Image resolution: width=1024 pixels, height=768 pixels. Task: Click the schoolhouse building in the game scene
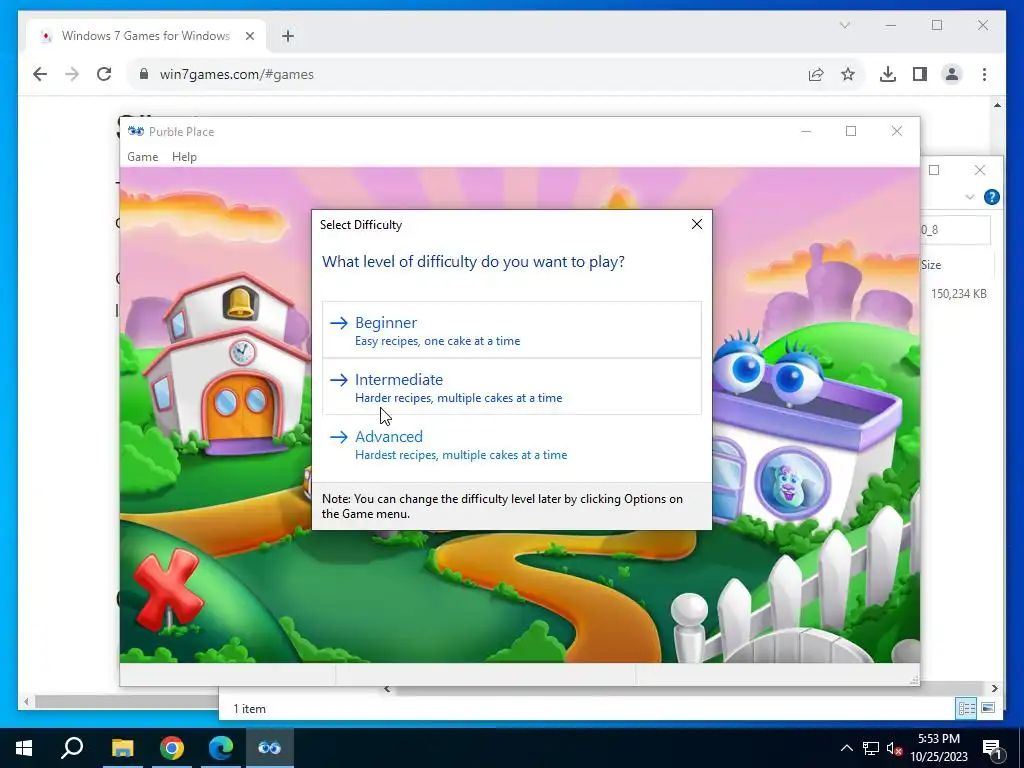click(x=227, y=366)
